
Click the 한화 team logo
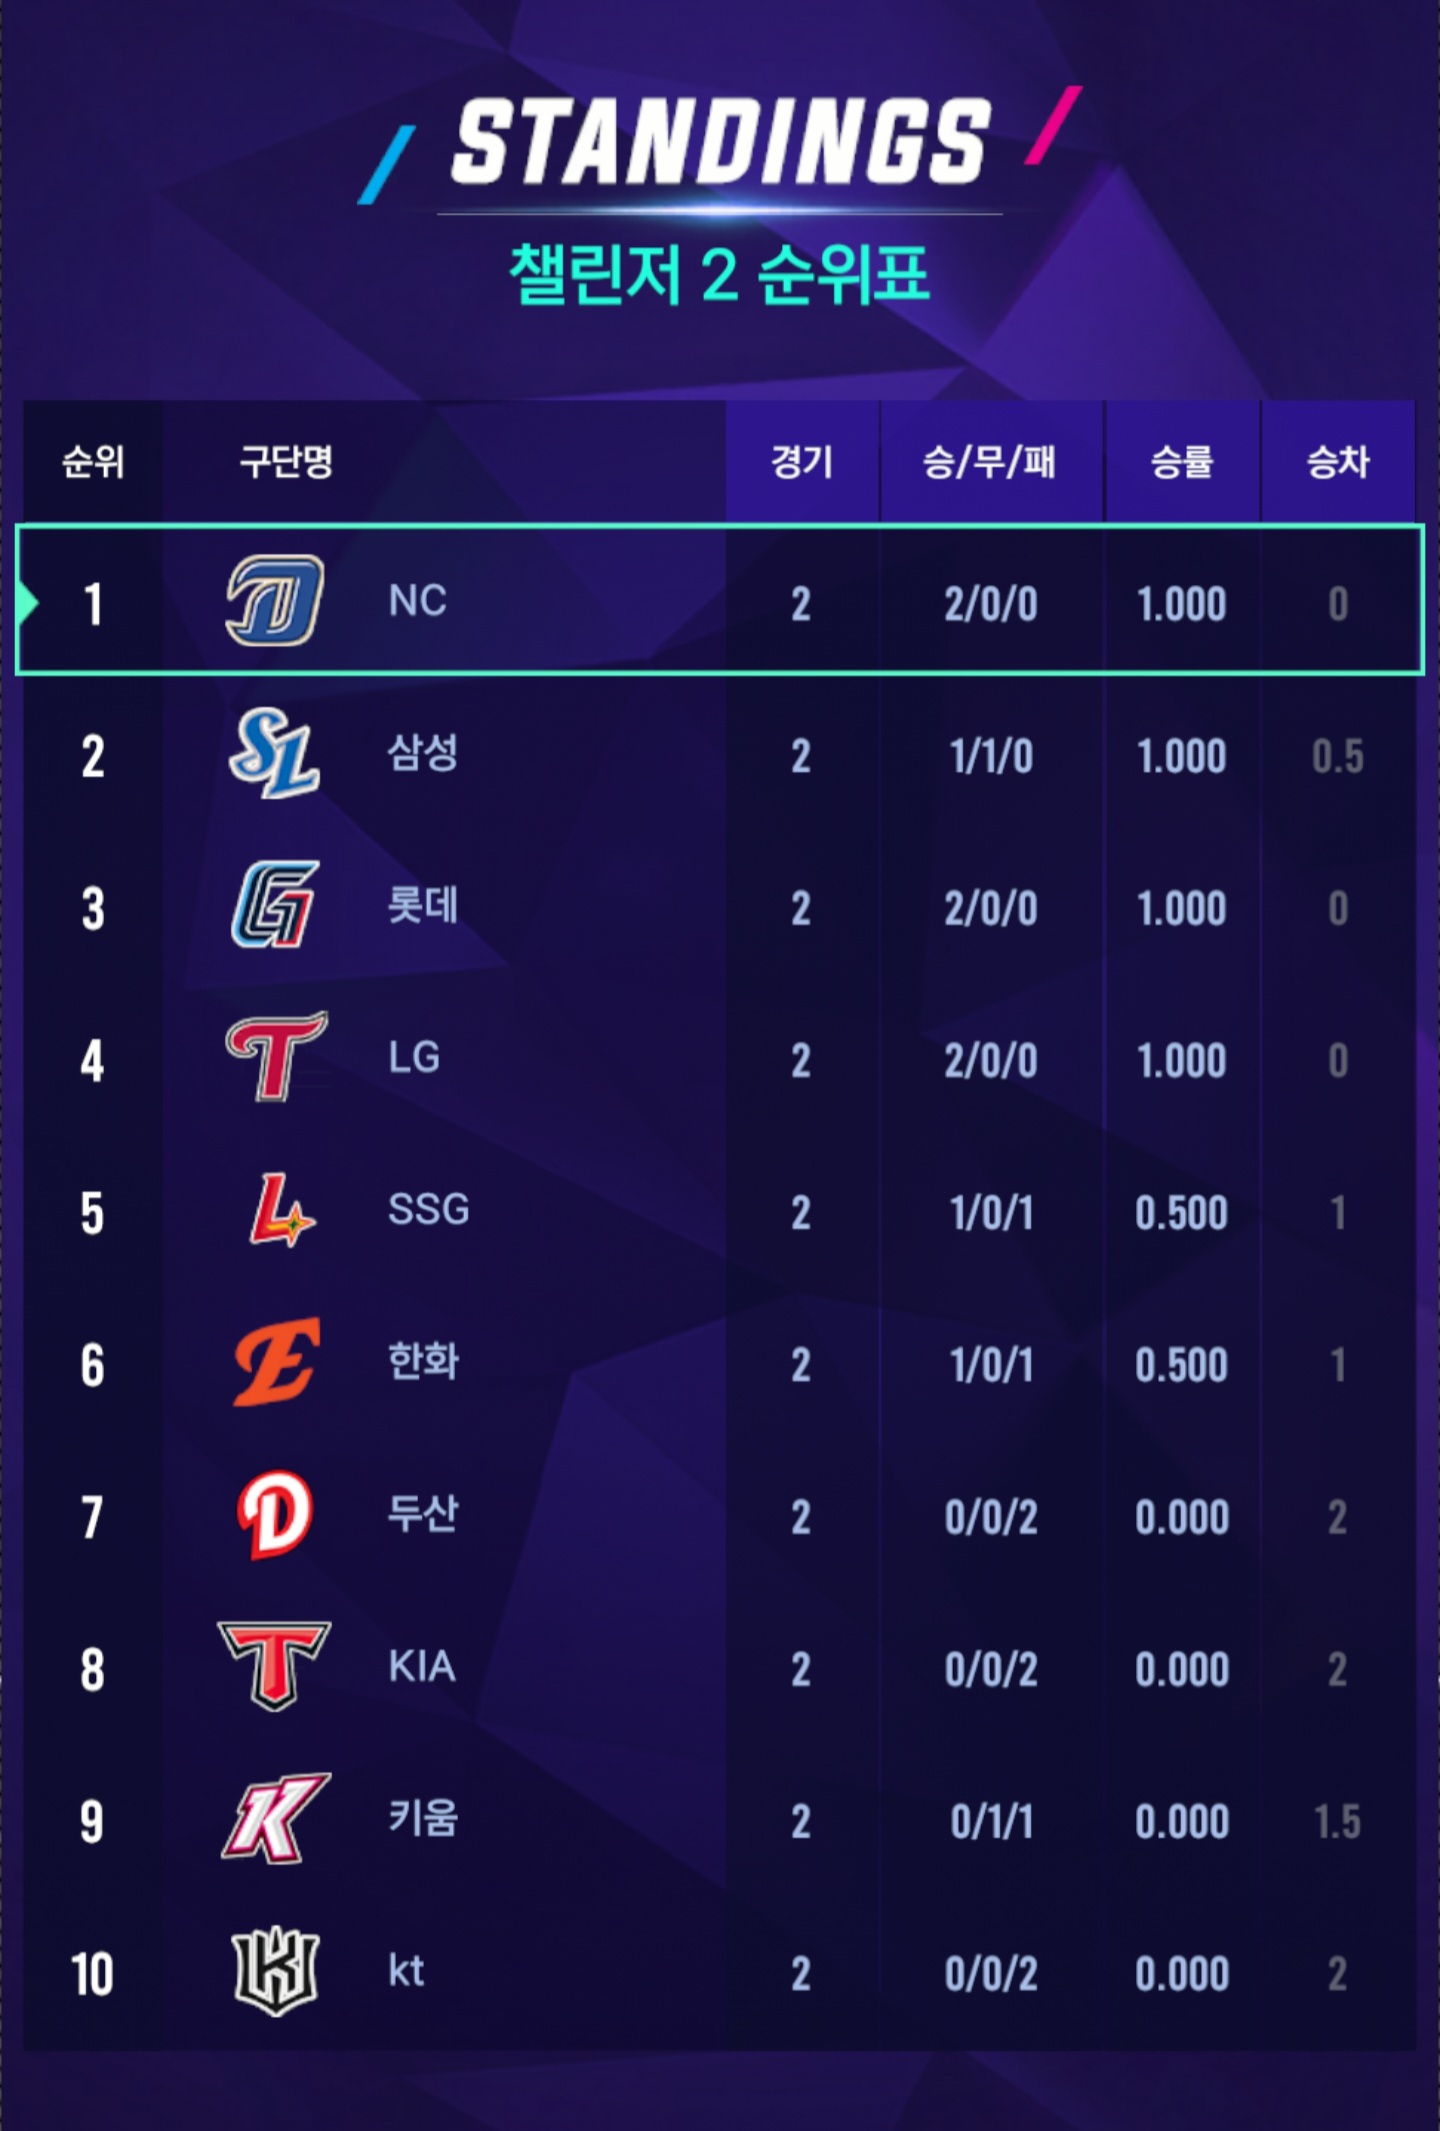(277, 1362)
